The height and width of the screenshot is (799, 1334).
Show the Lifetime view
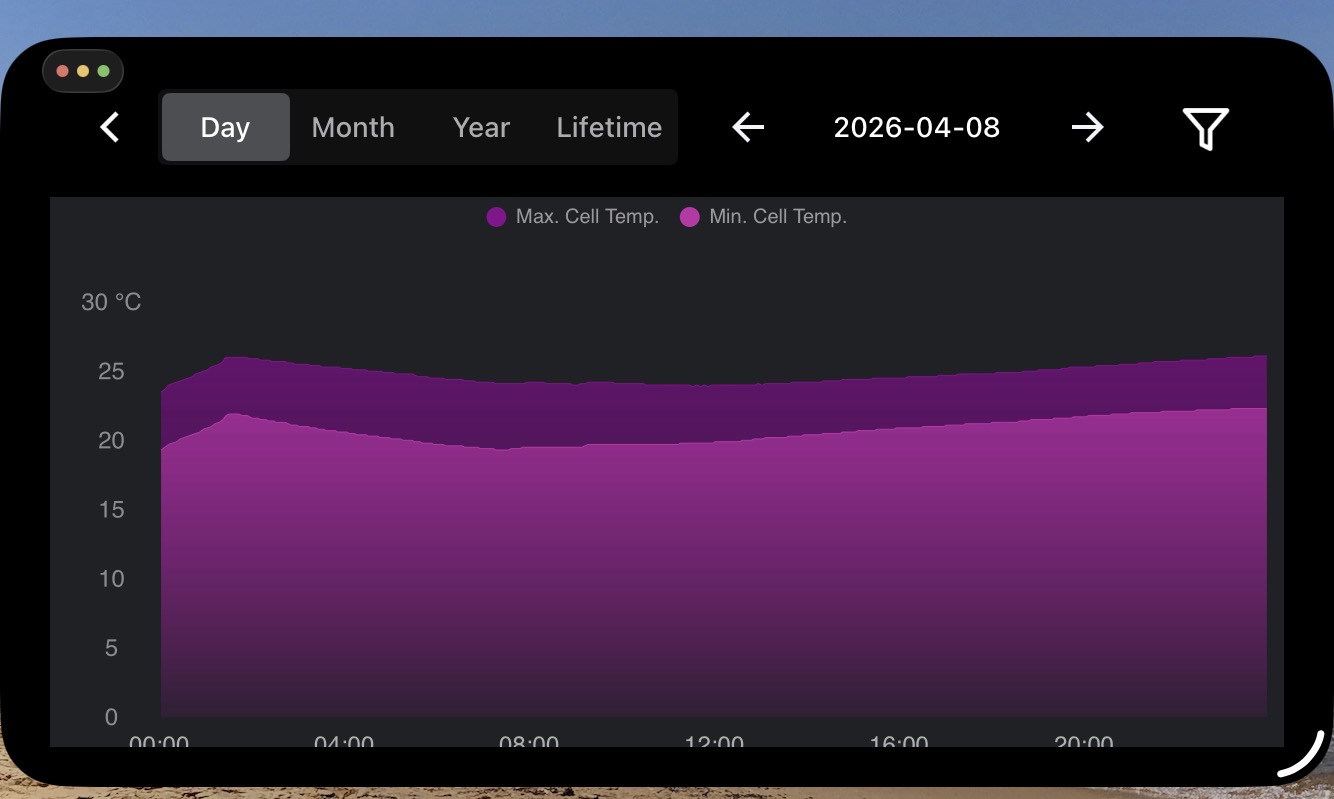point(609,127)
